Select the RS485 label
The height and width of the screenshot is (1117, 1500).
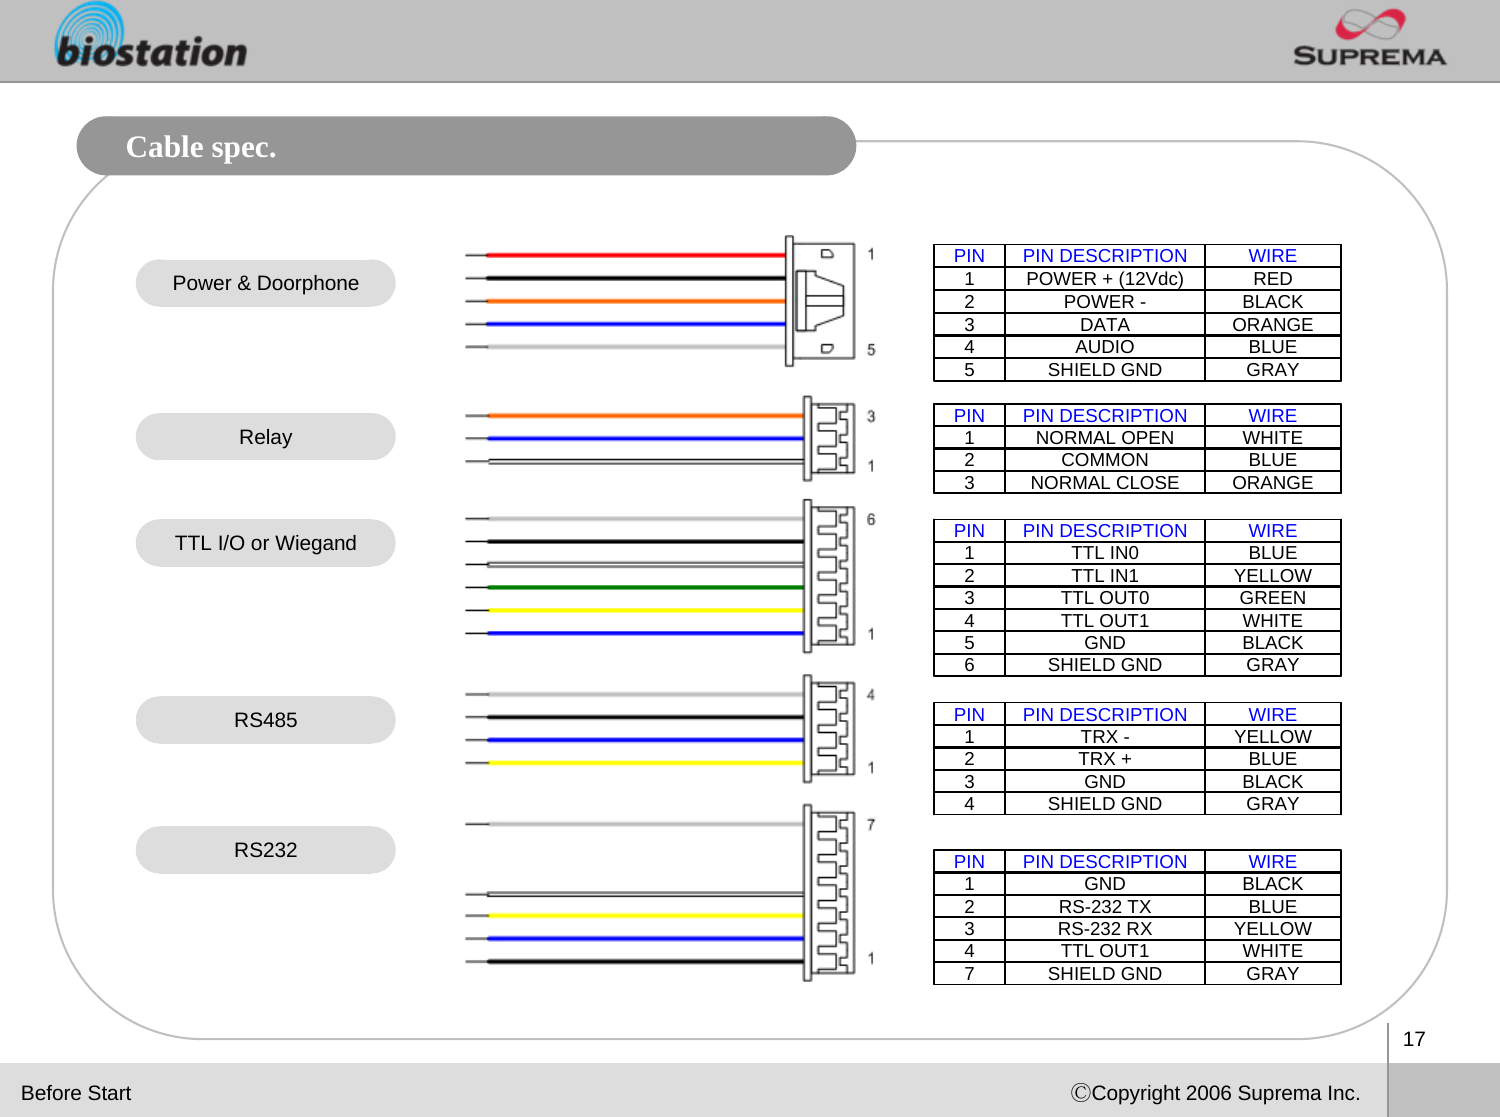pyautogui.click(x=266, y=720)
